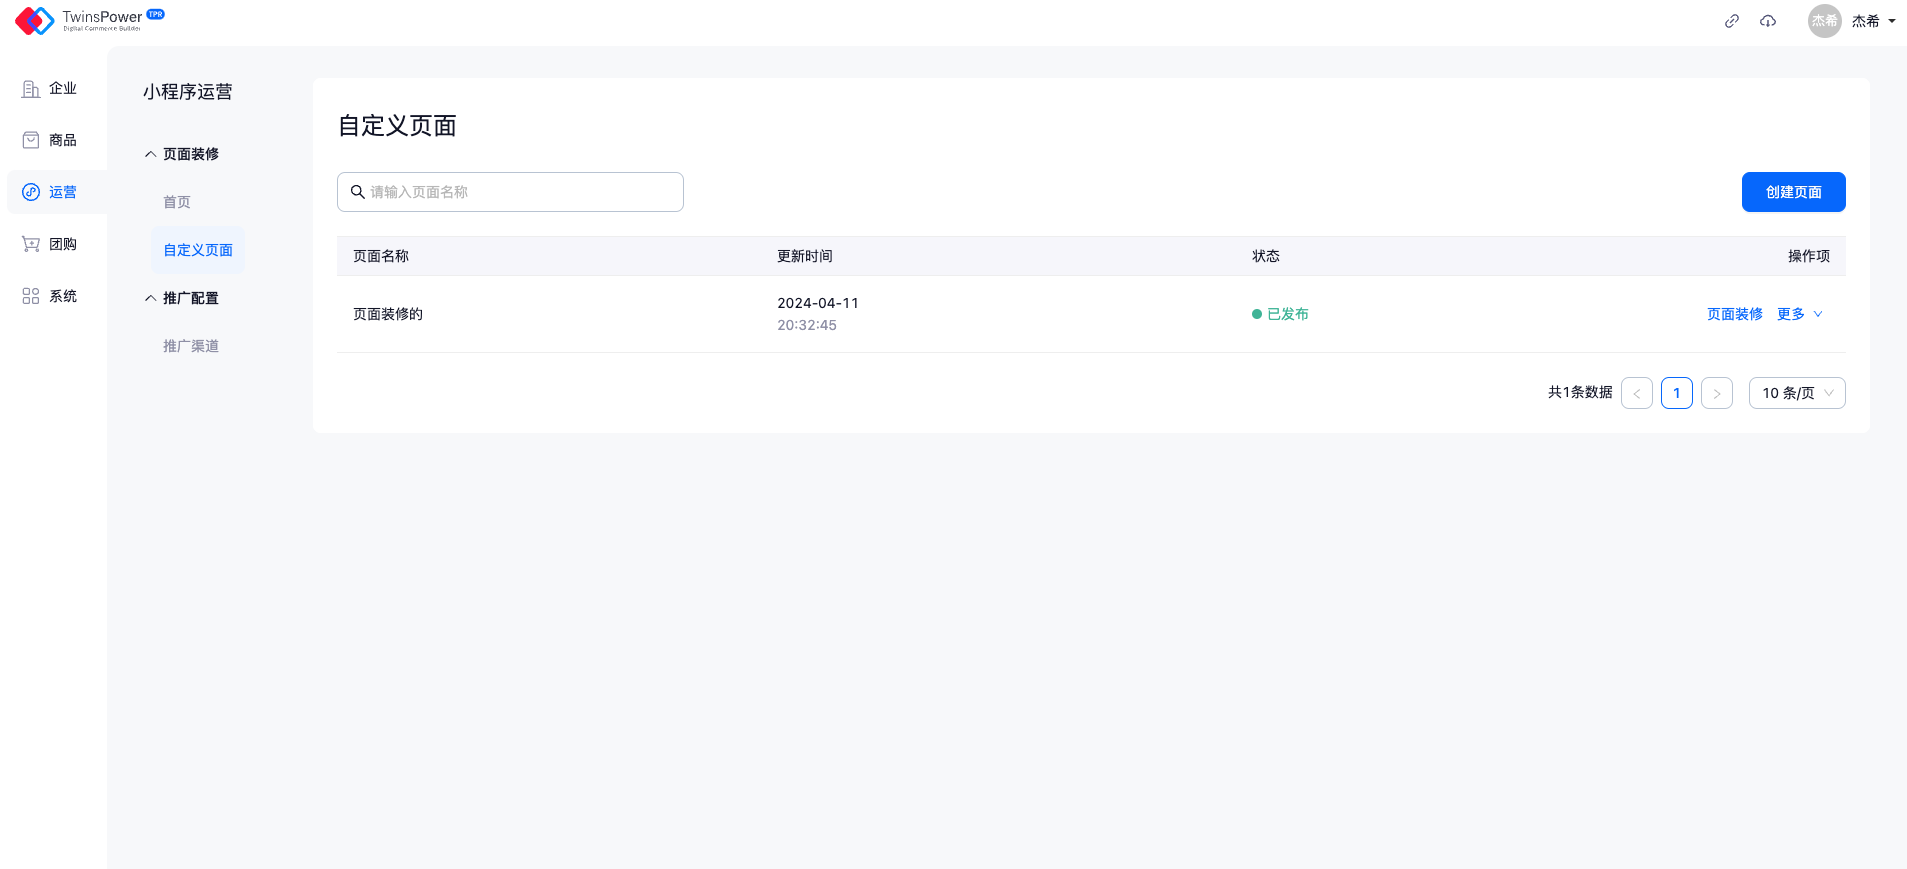This screenshot has width=1907, height=869.
Task: Click page number 1 in pagination
Action: pos(1676,393)
